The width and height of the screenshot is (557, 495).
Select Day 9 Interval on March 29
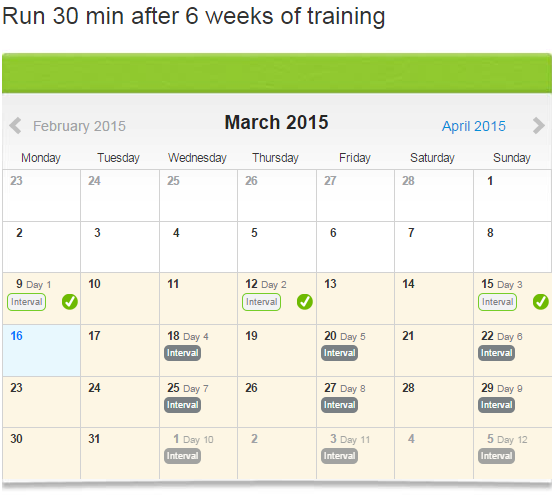[496, 405]
